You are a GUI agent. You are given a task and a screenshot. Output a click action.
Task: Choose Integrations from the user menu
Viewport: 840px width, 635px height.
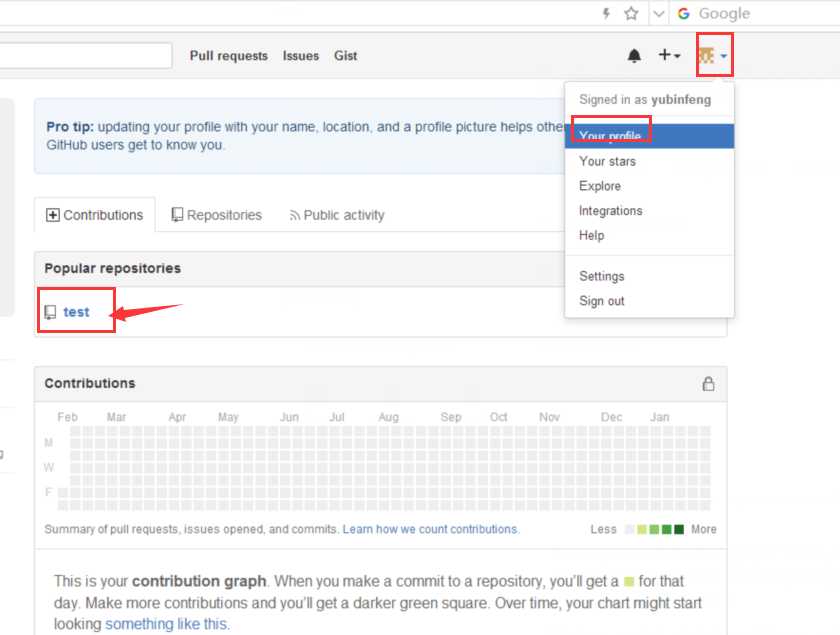[649, 211]
